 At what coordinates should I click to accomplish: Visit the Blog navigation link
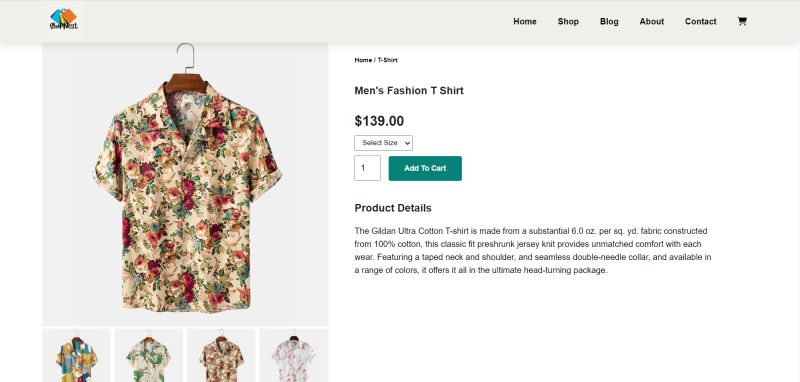tap(609, 21)
